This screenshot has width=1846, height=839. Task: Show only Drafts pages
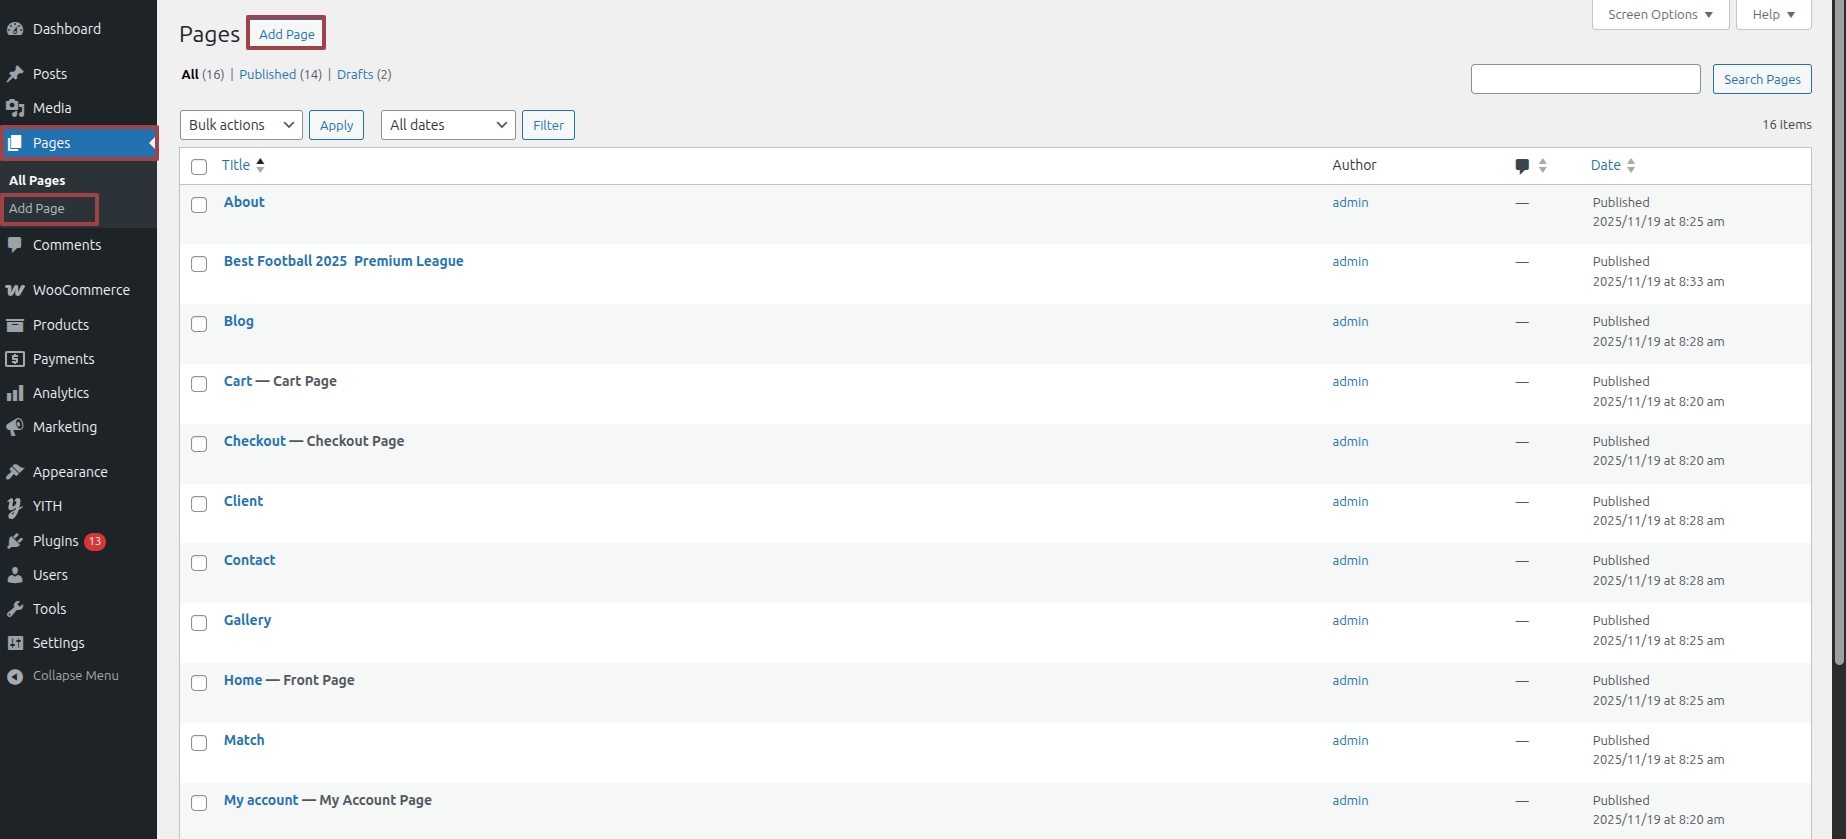click(355, 75)
